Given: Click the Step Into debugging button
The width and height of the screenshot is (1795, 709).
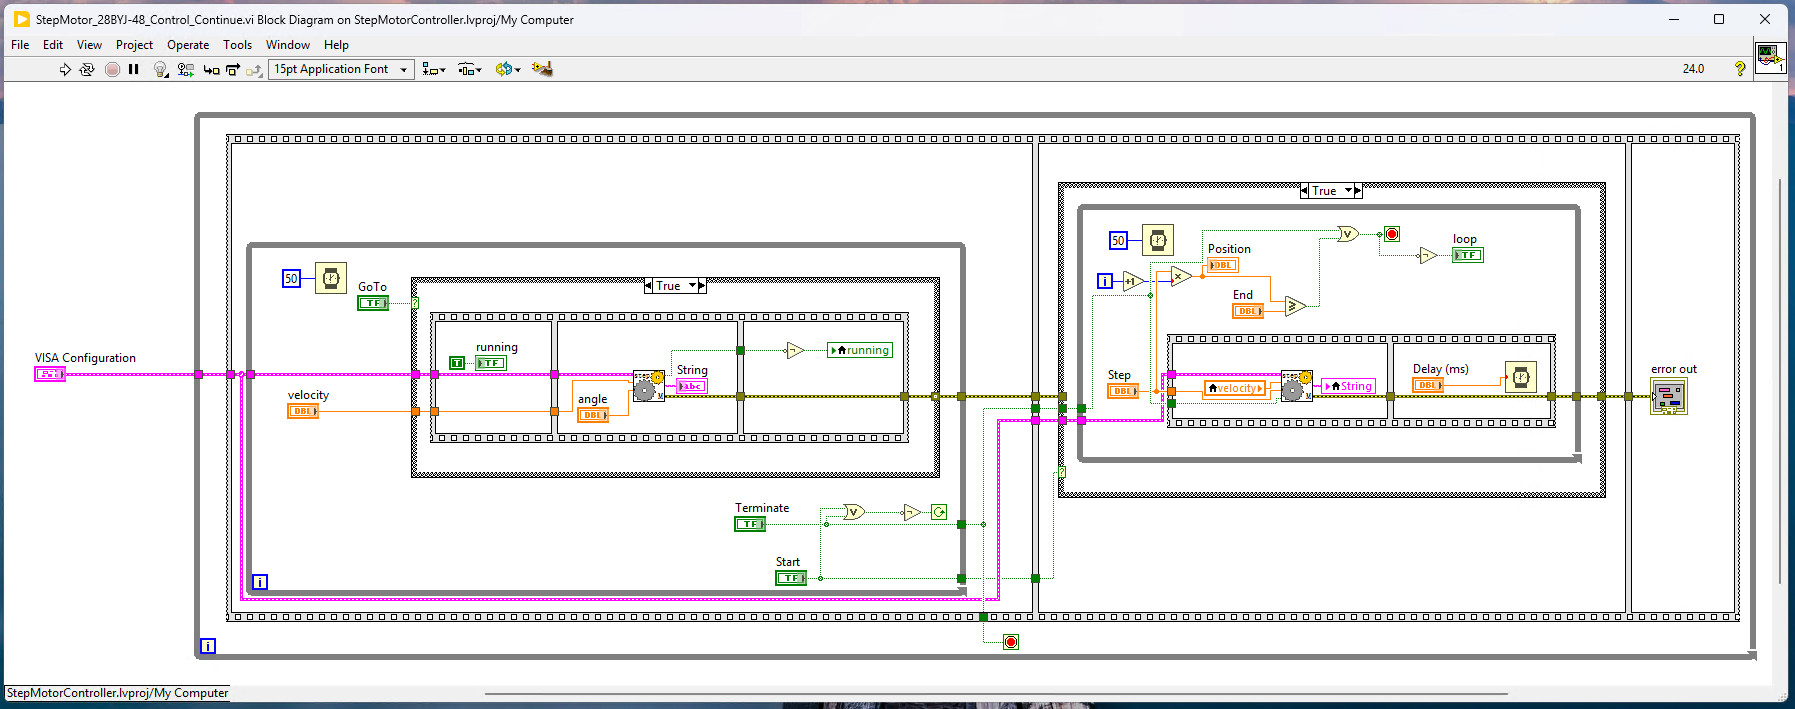Looking at the screenshot, I should (211, 69).
